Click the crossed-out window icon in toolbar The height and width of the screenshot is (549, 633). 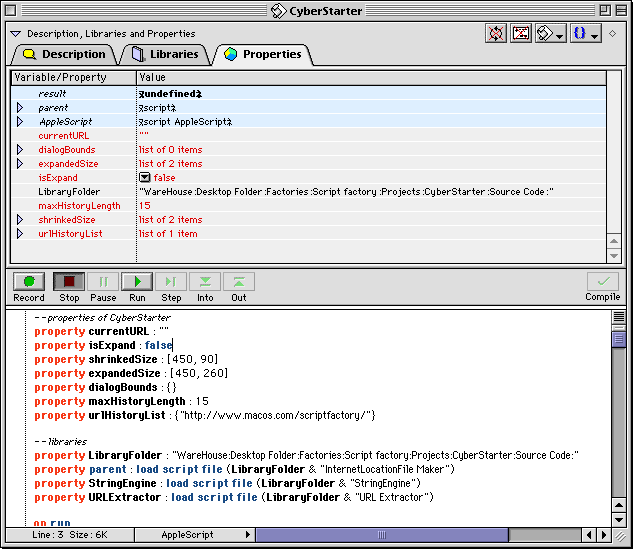coord(521,33)
